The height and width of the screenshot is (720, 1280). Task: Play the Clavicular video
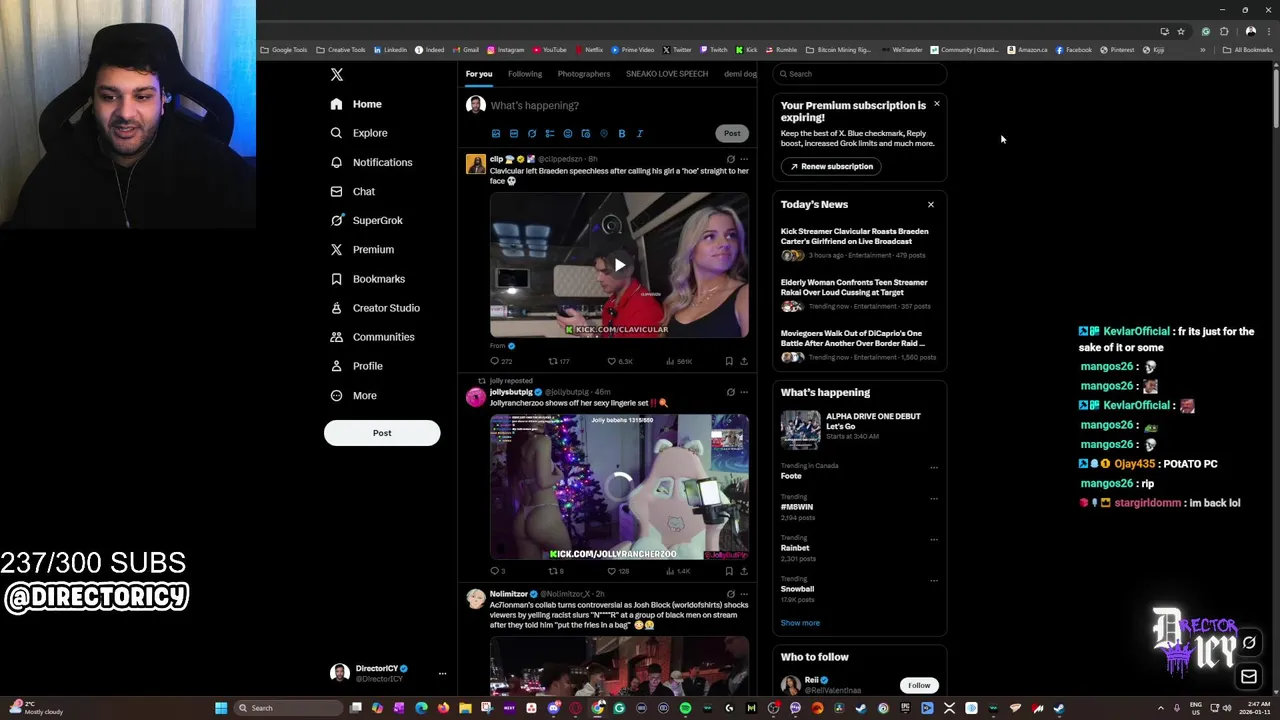pos(620,265)
